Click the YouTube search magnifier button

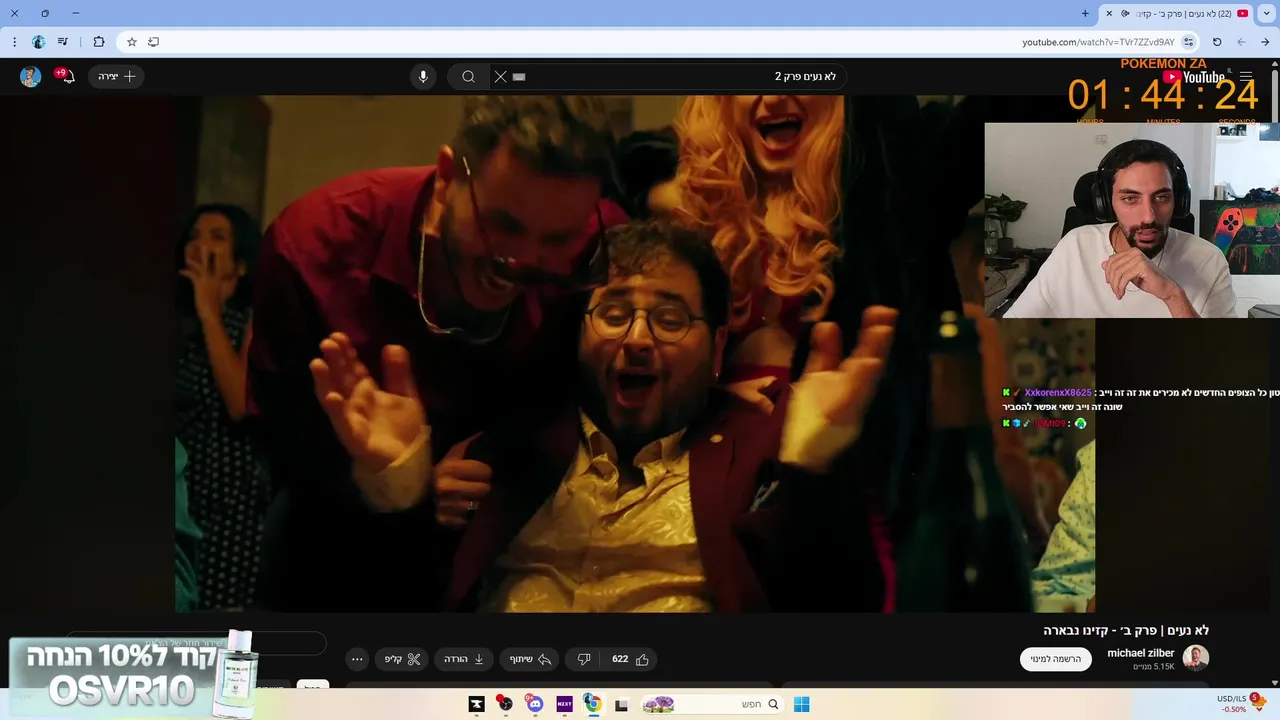tap(468, 76)
